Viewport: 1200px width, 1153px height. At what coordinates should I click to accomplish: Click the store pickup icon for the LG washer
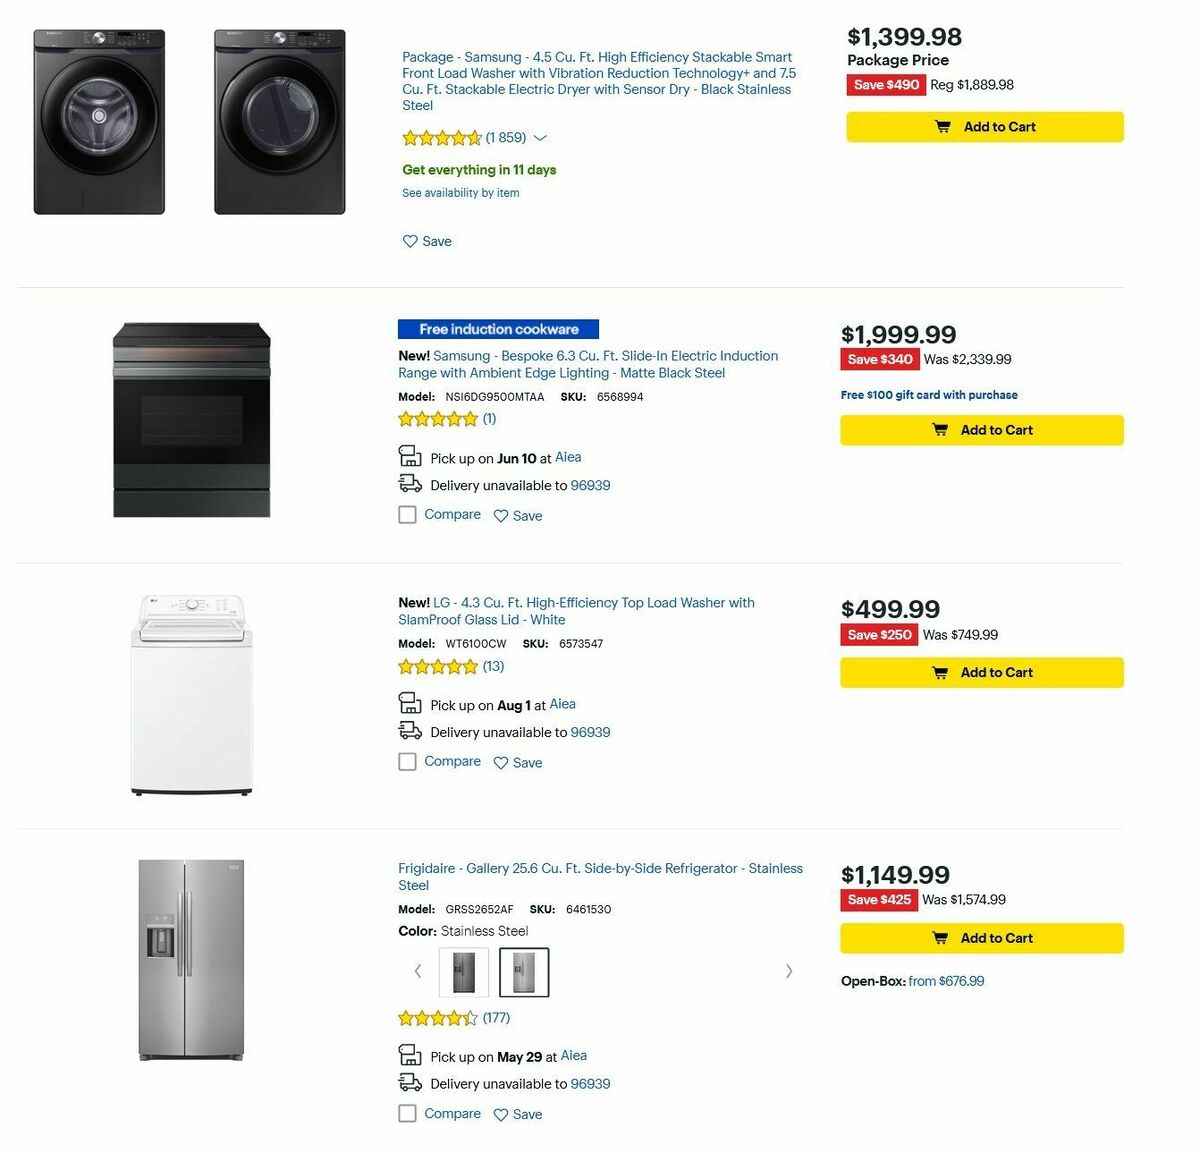click(411, 703)
